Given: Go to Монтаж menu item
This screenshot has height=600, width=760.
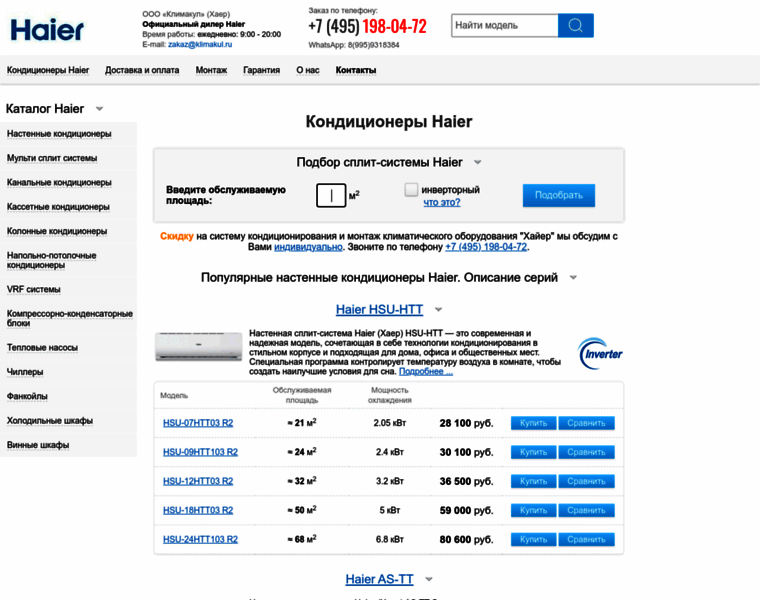Looking at the screenshot, I should 211,70.
